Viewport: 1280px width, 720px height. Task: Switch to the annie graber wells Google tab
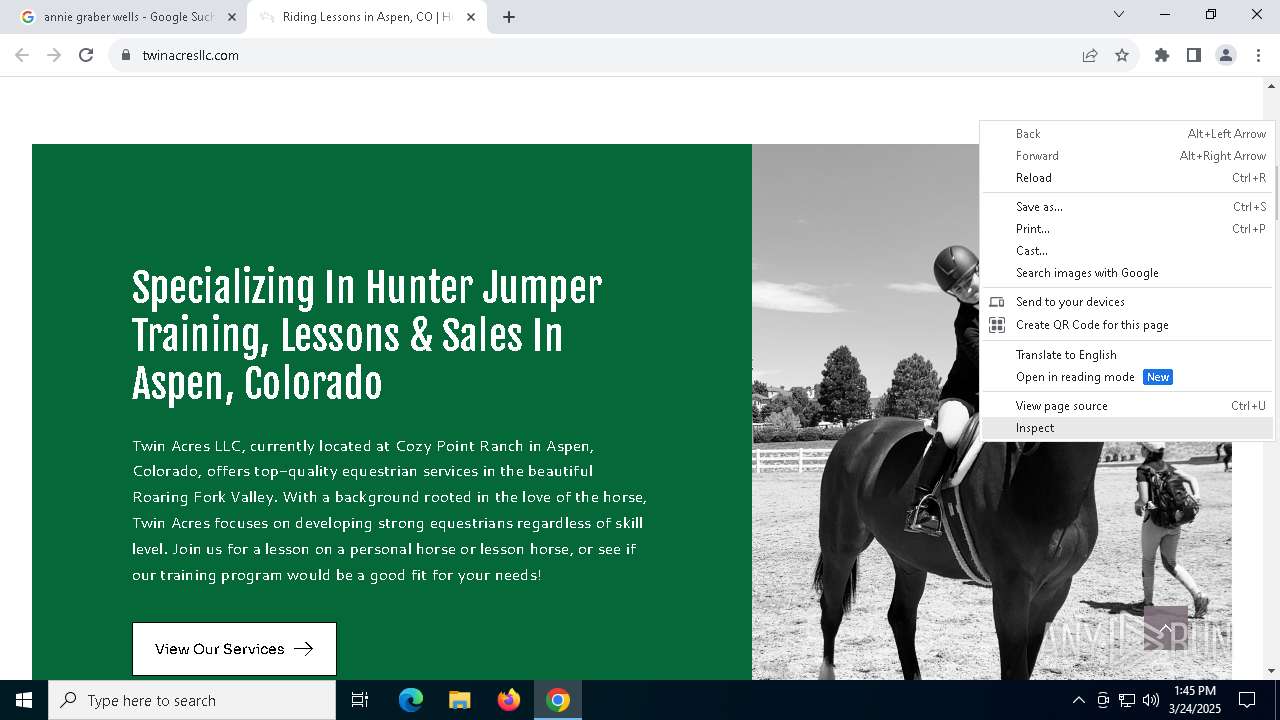128,17
